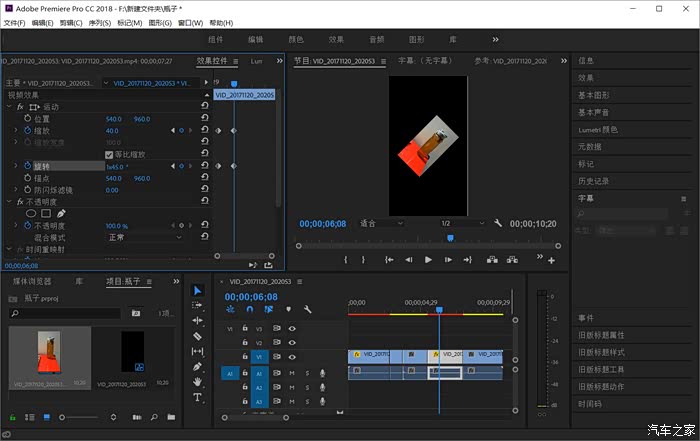This screenshot has width=700, height=441.
Task: Open program monitor wrench settings
Action: tap(498, 223)
